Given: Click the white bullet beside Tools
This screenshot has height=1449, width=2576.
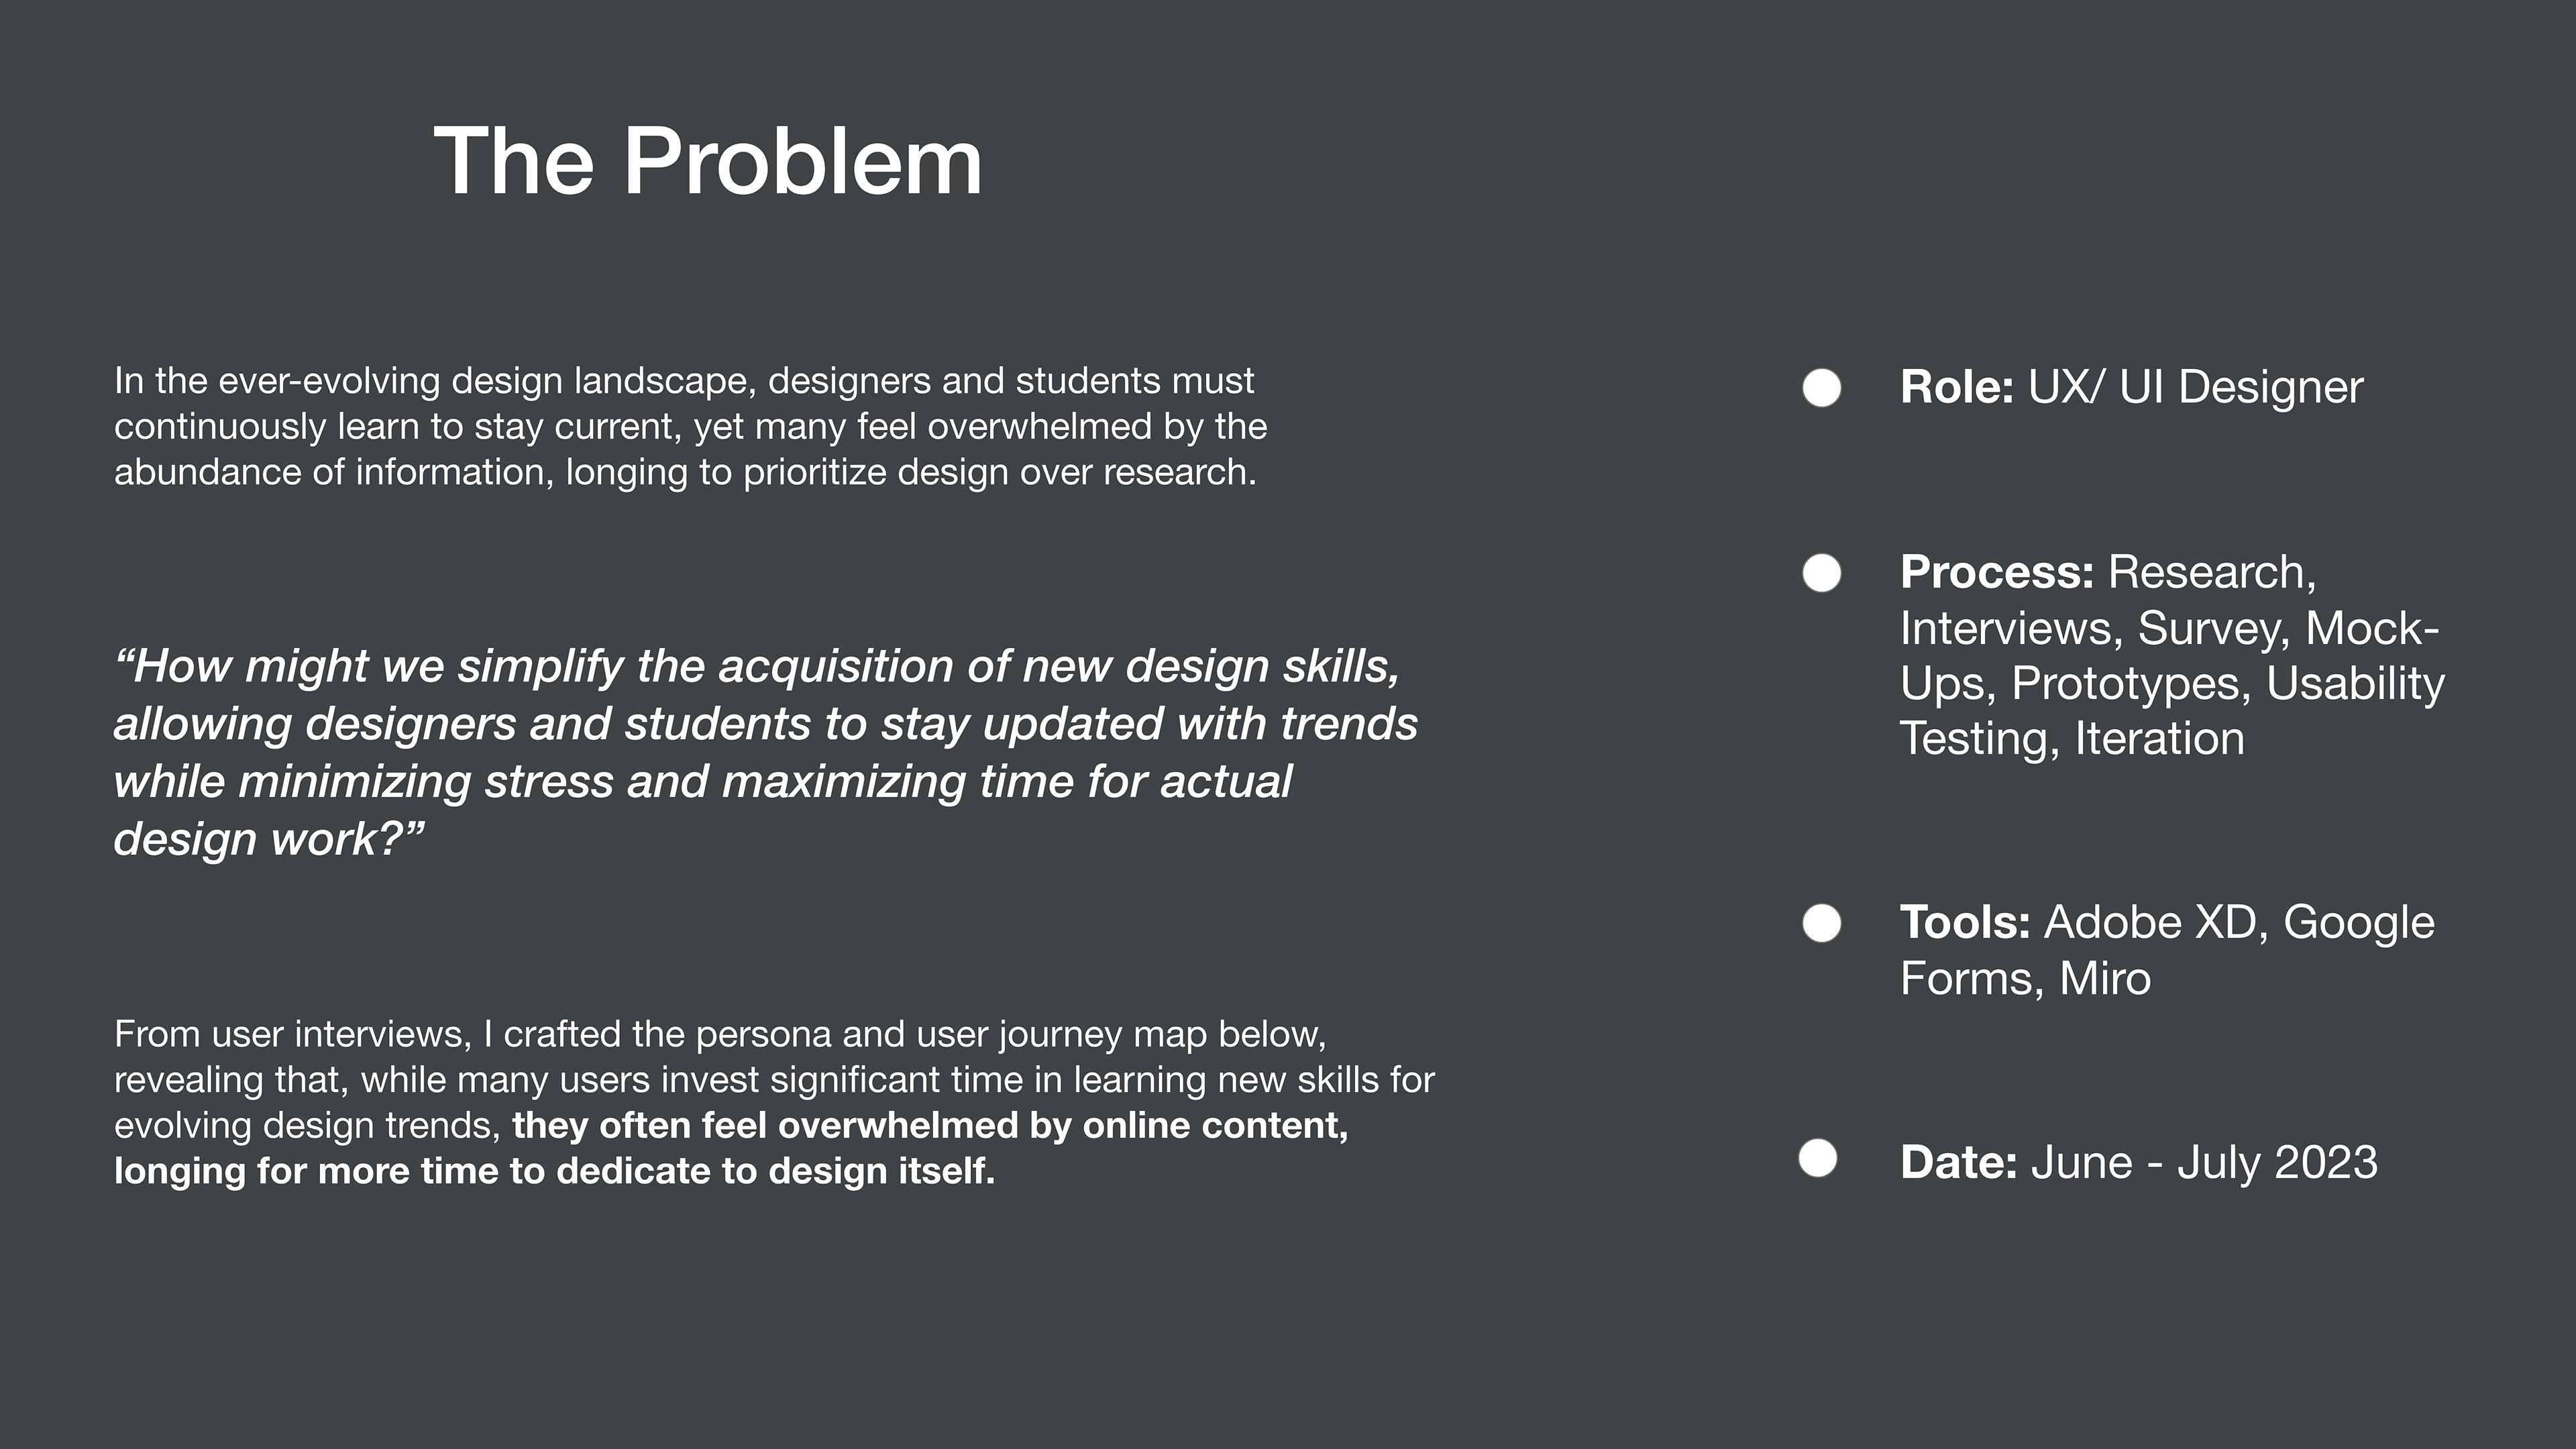Looking at the screenshot, I should pyautogui.click(x=1821, y=923).
